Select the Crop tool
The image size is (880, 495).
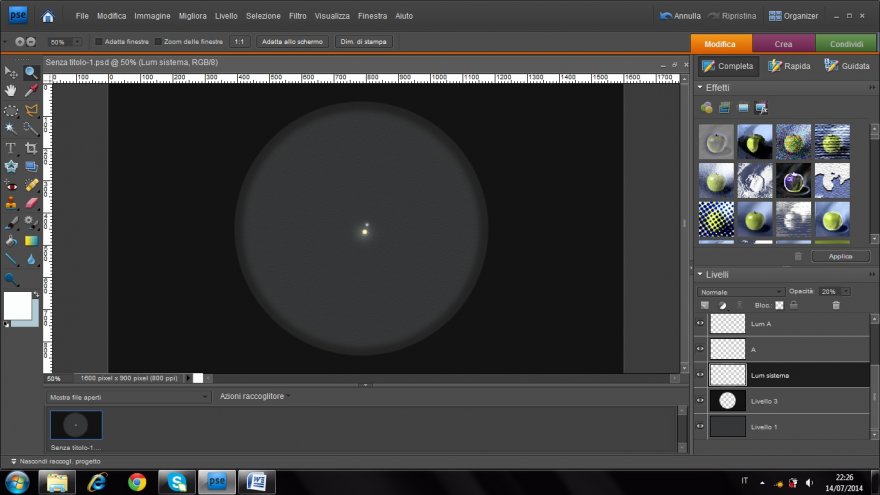[x=31, y=147]
